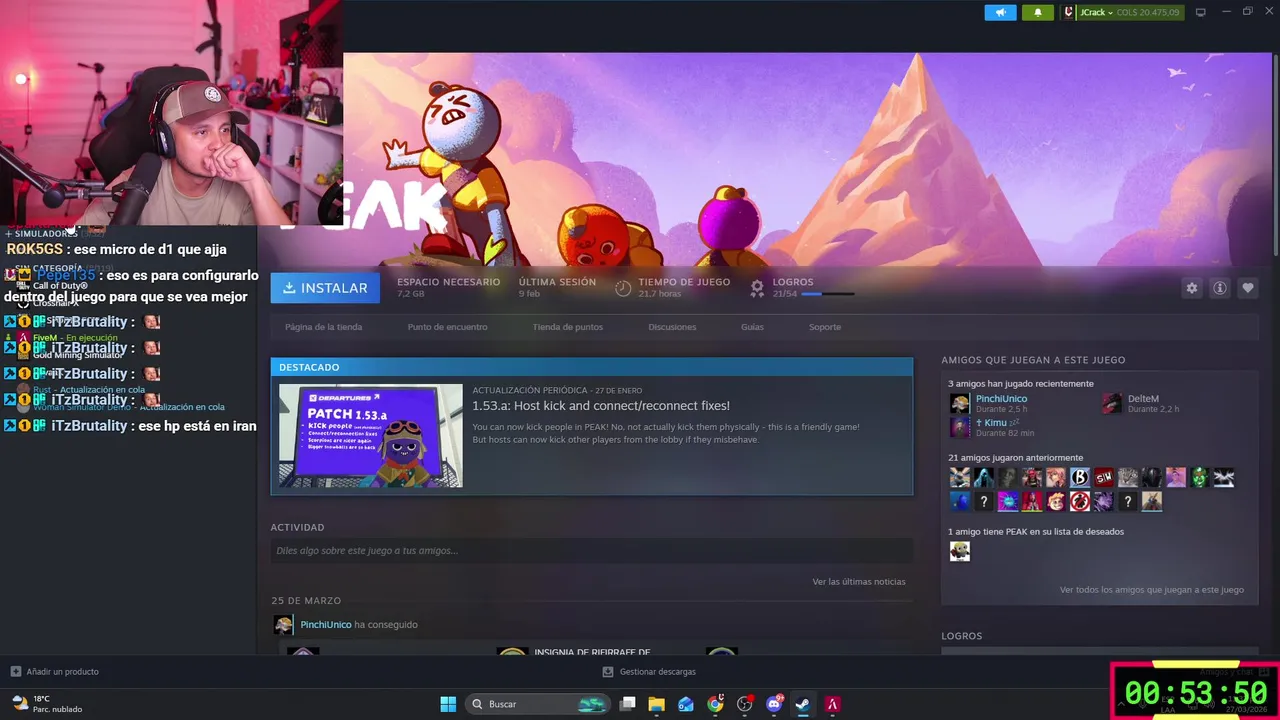
Task: Open the Tienda de puntos tab
Action: [567, 327]
